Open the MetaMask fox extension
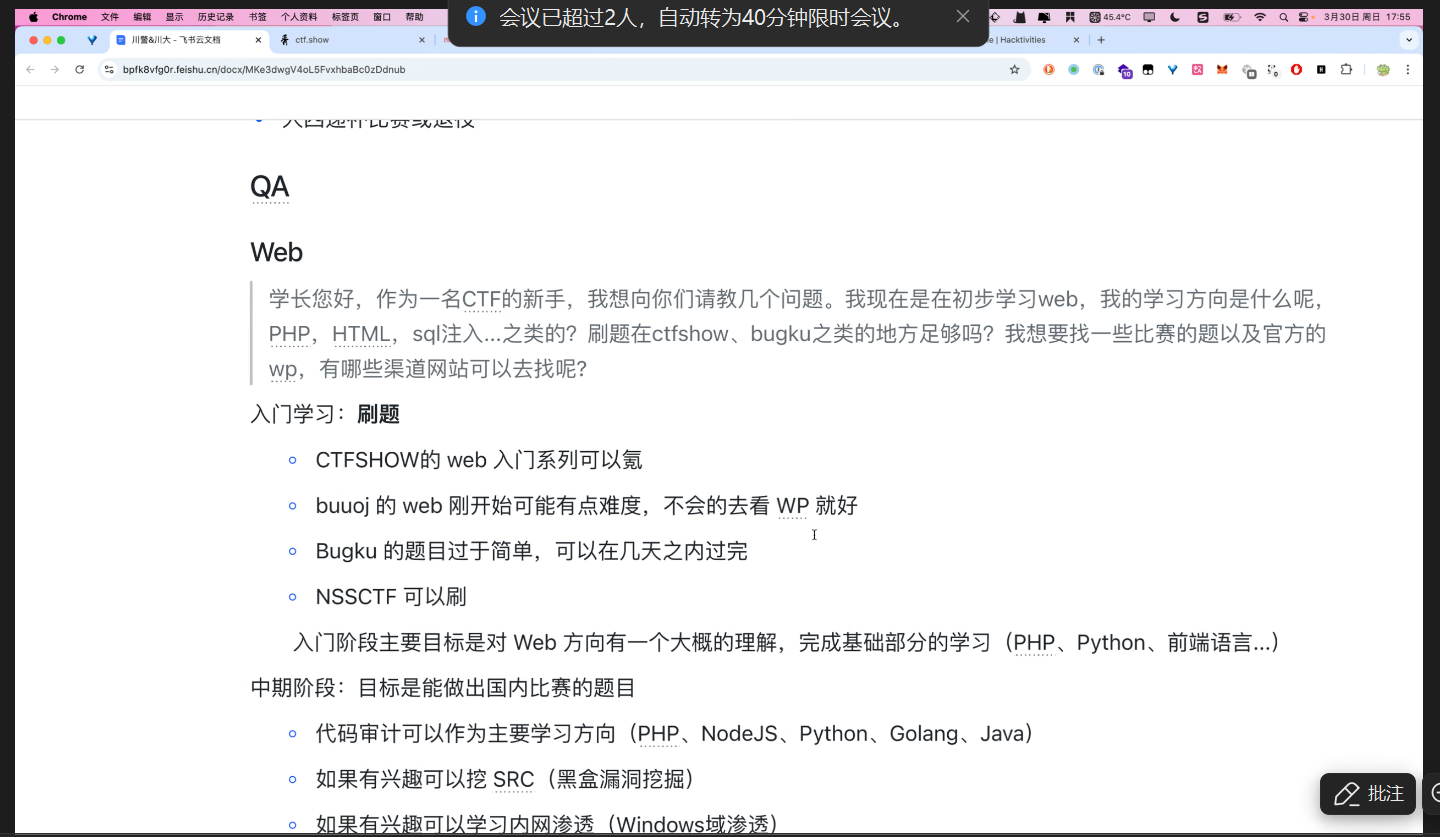Viewport: 1440px width, 837px height. [x=1222, y=70]
